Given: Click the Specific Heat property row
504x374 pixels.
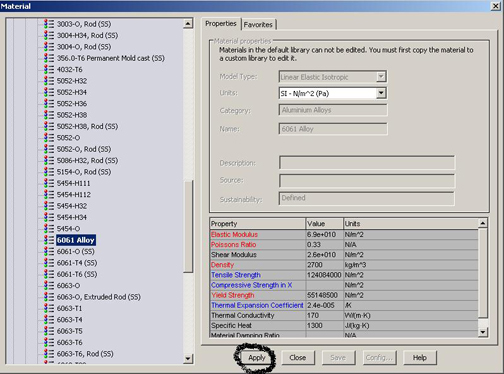Looking at the screenshot, I should [344, 326].
